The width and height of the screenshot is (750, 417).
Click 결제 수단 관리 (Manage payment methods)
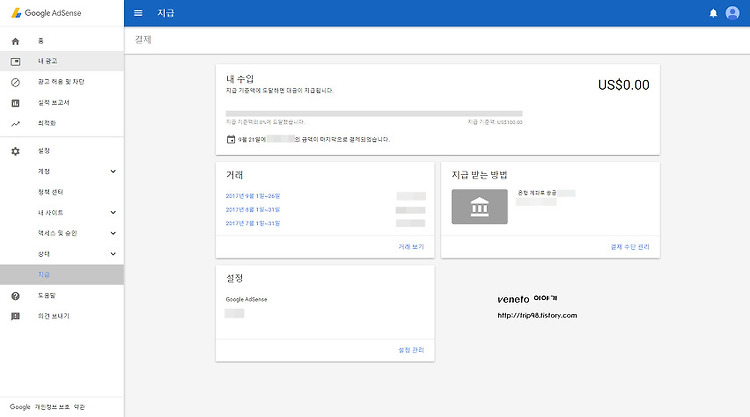click(x=630, y=247)
